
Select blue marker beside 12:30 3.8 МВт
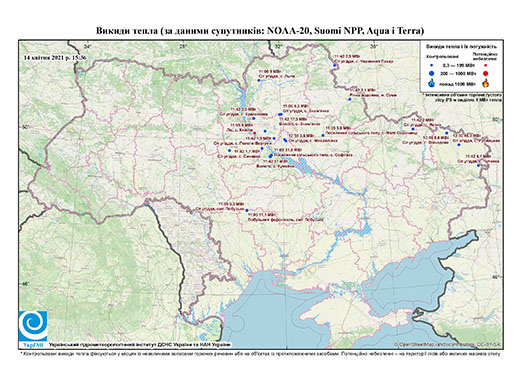pos(285,140)
